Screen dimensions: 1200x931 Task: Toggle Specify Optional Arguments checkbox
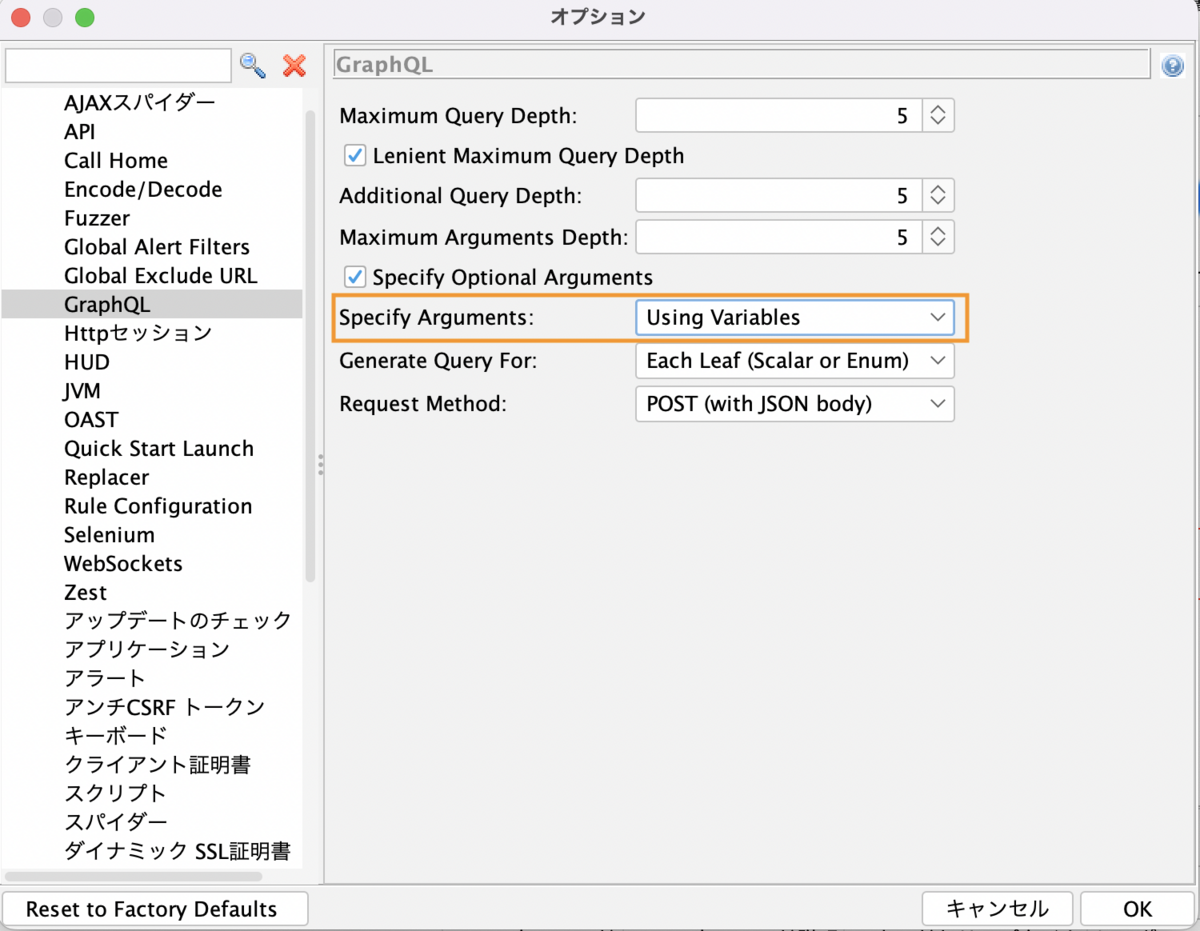[354, 277]
